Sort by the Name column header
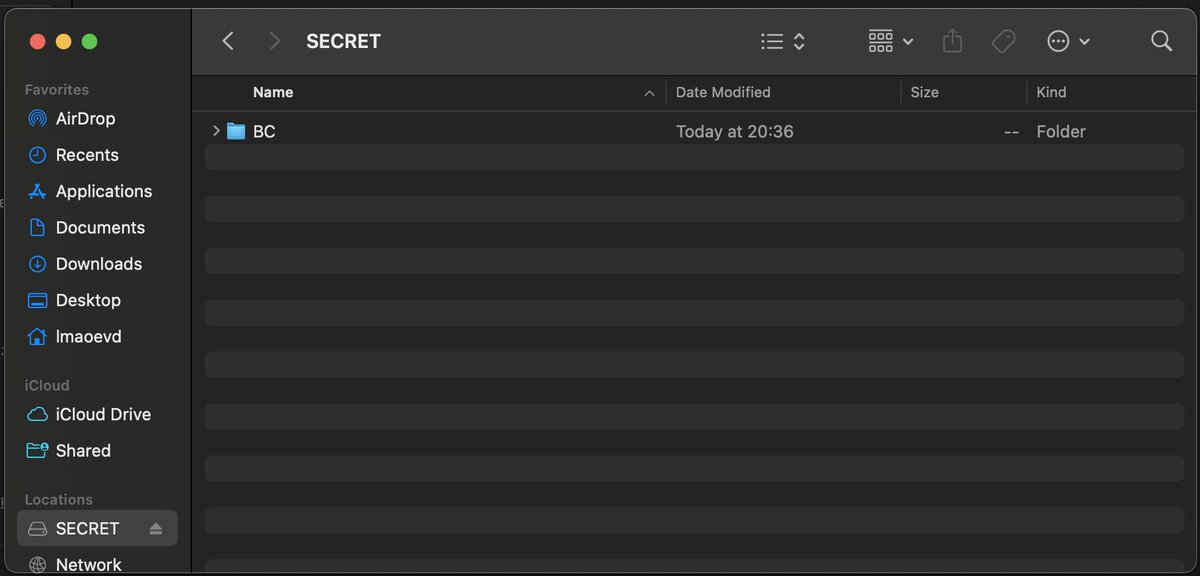Screen dimensions: 1200x576 pos(273,92)
